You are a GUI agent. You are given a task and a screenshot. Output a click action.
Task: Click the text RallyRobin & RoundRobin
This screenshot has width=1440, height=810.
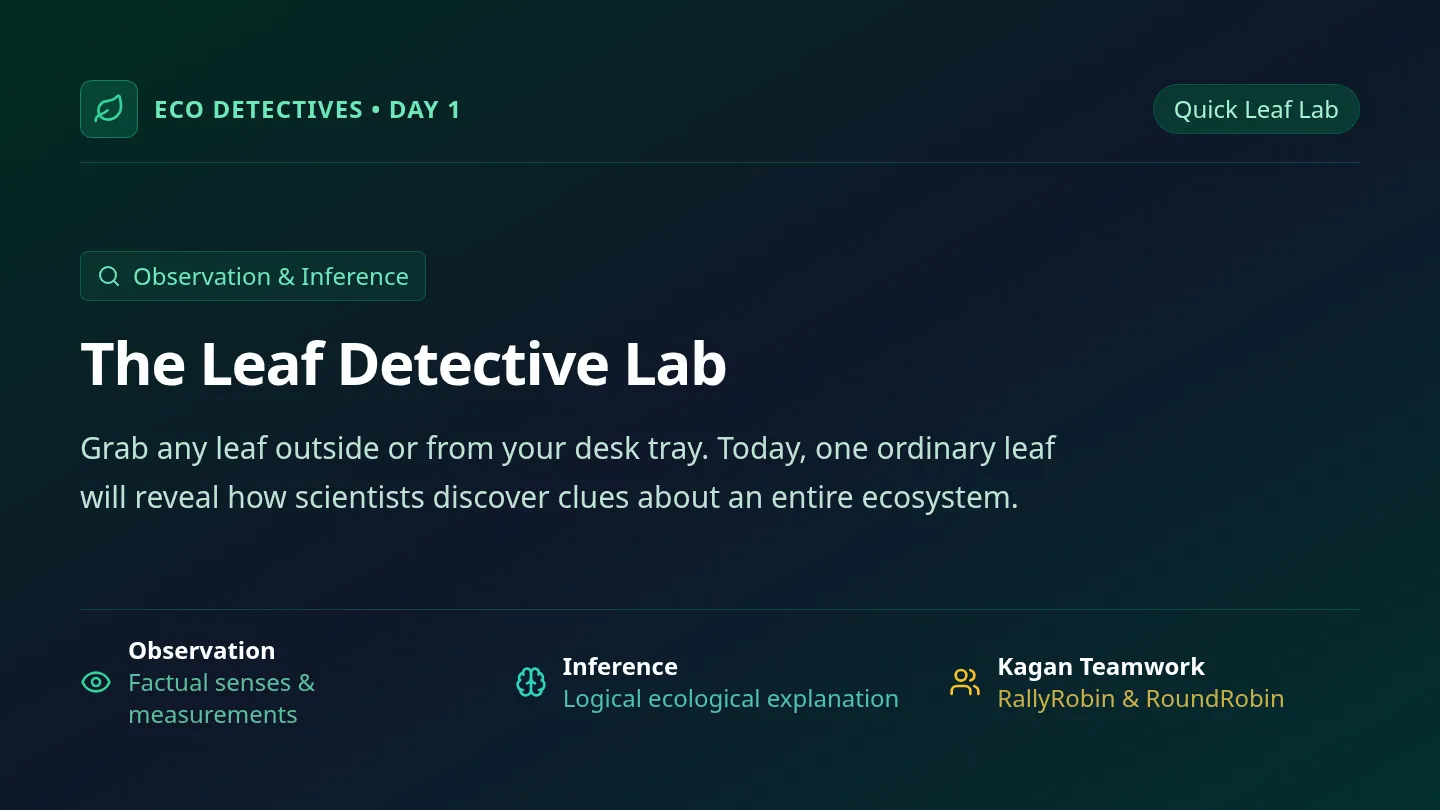click(x=1141, y=698)
